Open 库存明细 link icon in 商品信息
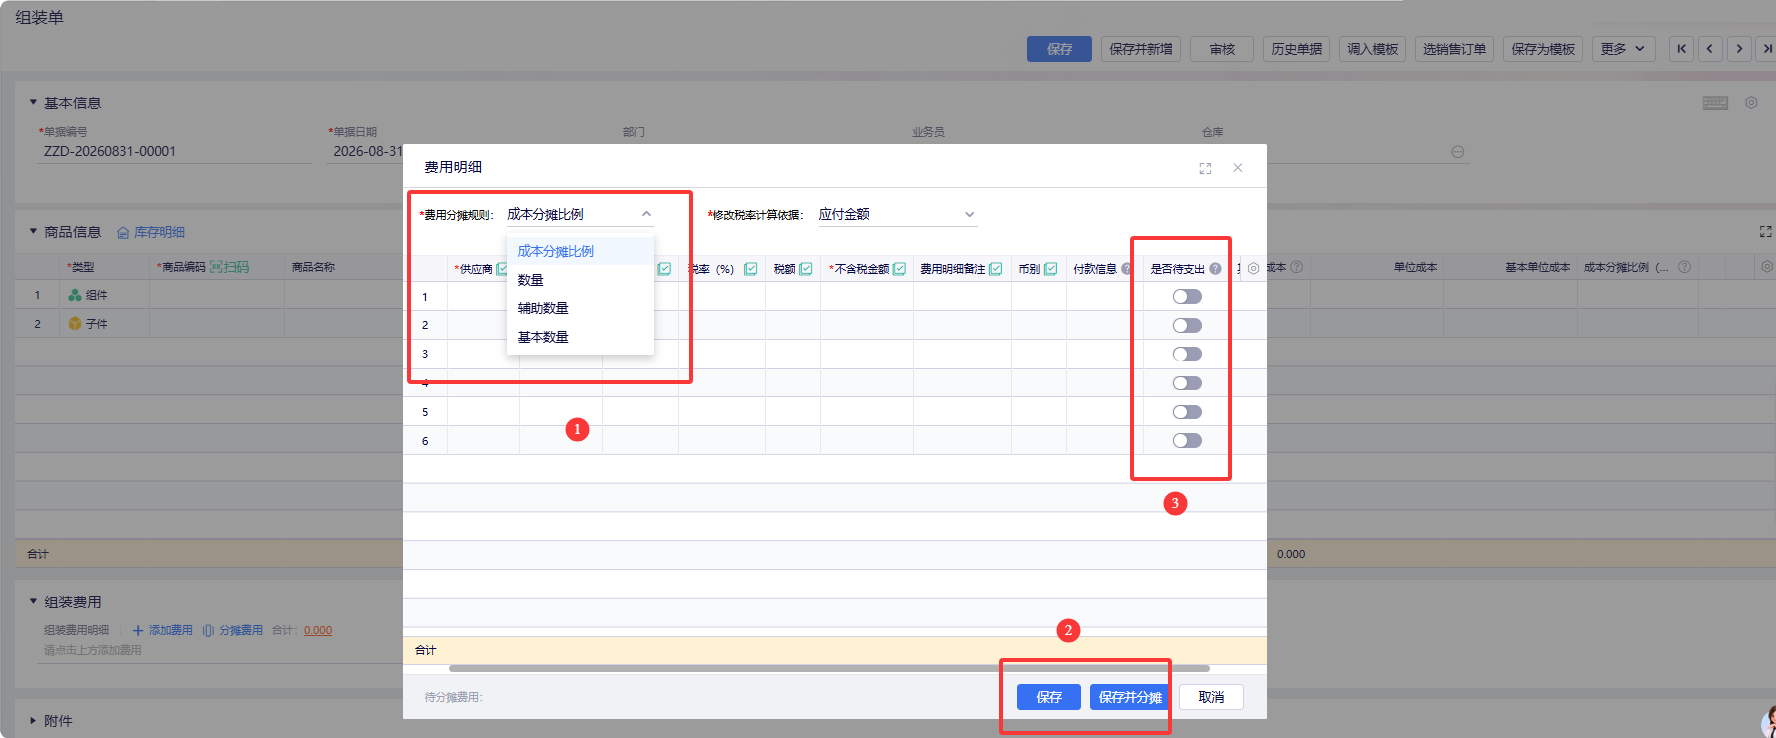This screenshot has height=738, width=1776. [123, 232]
